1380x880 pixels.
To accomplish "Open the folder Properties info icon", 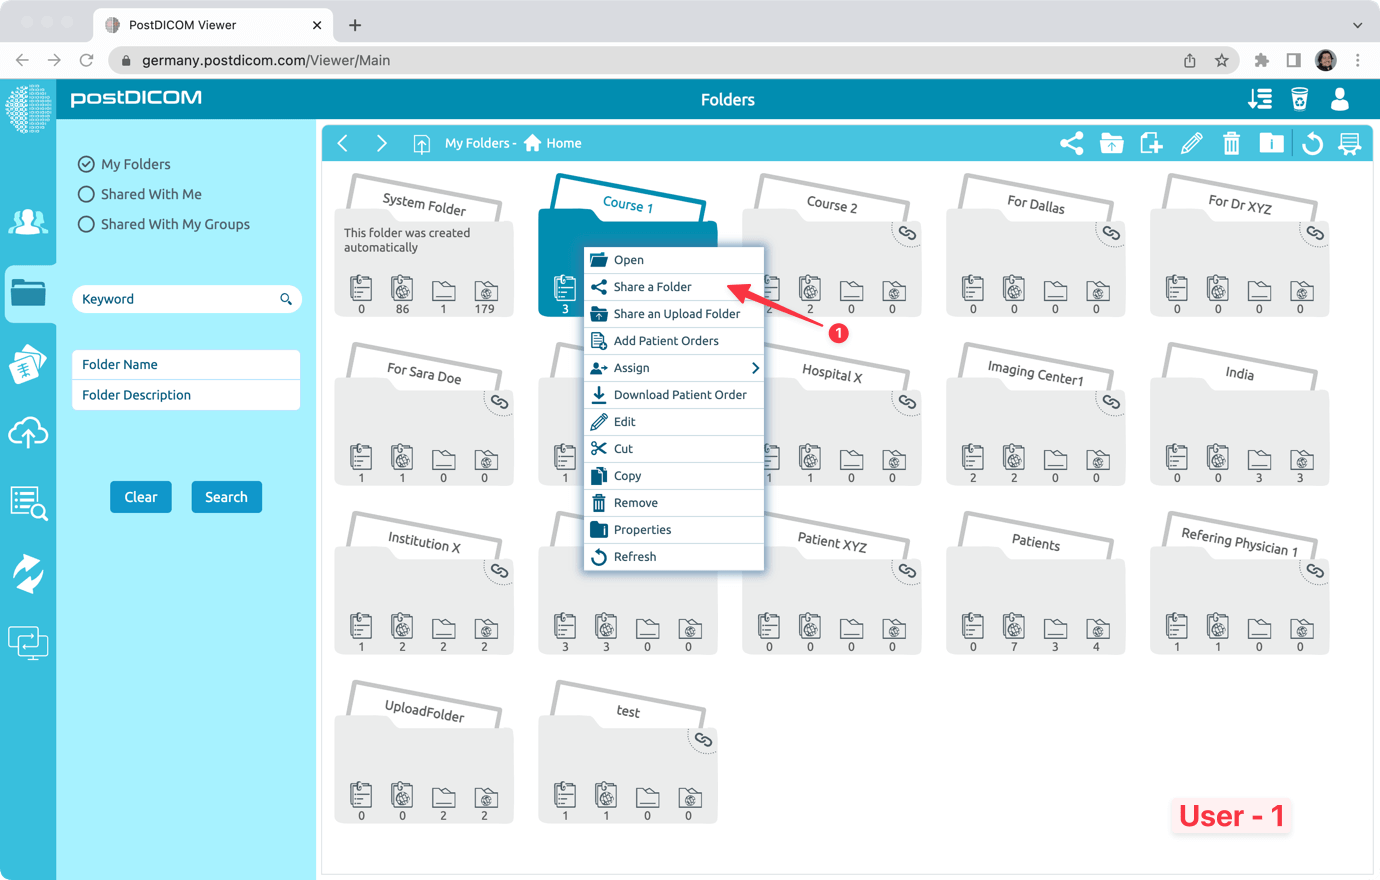I will [x=1271, y=143].
